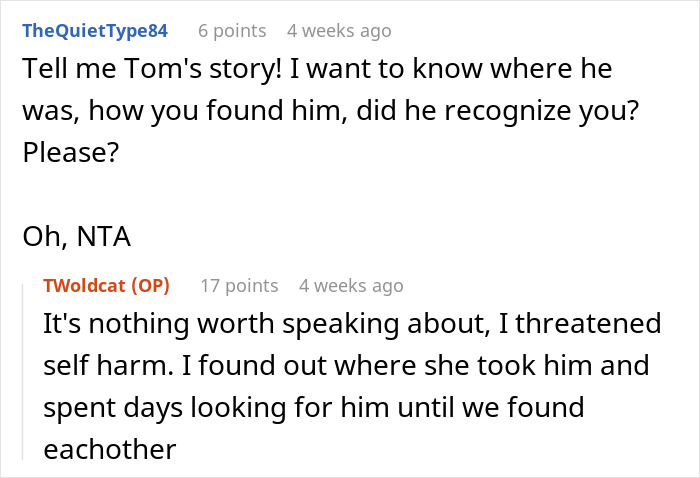Viewport: 700px width, 478px height.
Task: Click the 6 points score
Action: click(232, 30)
